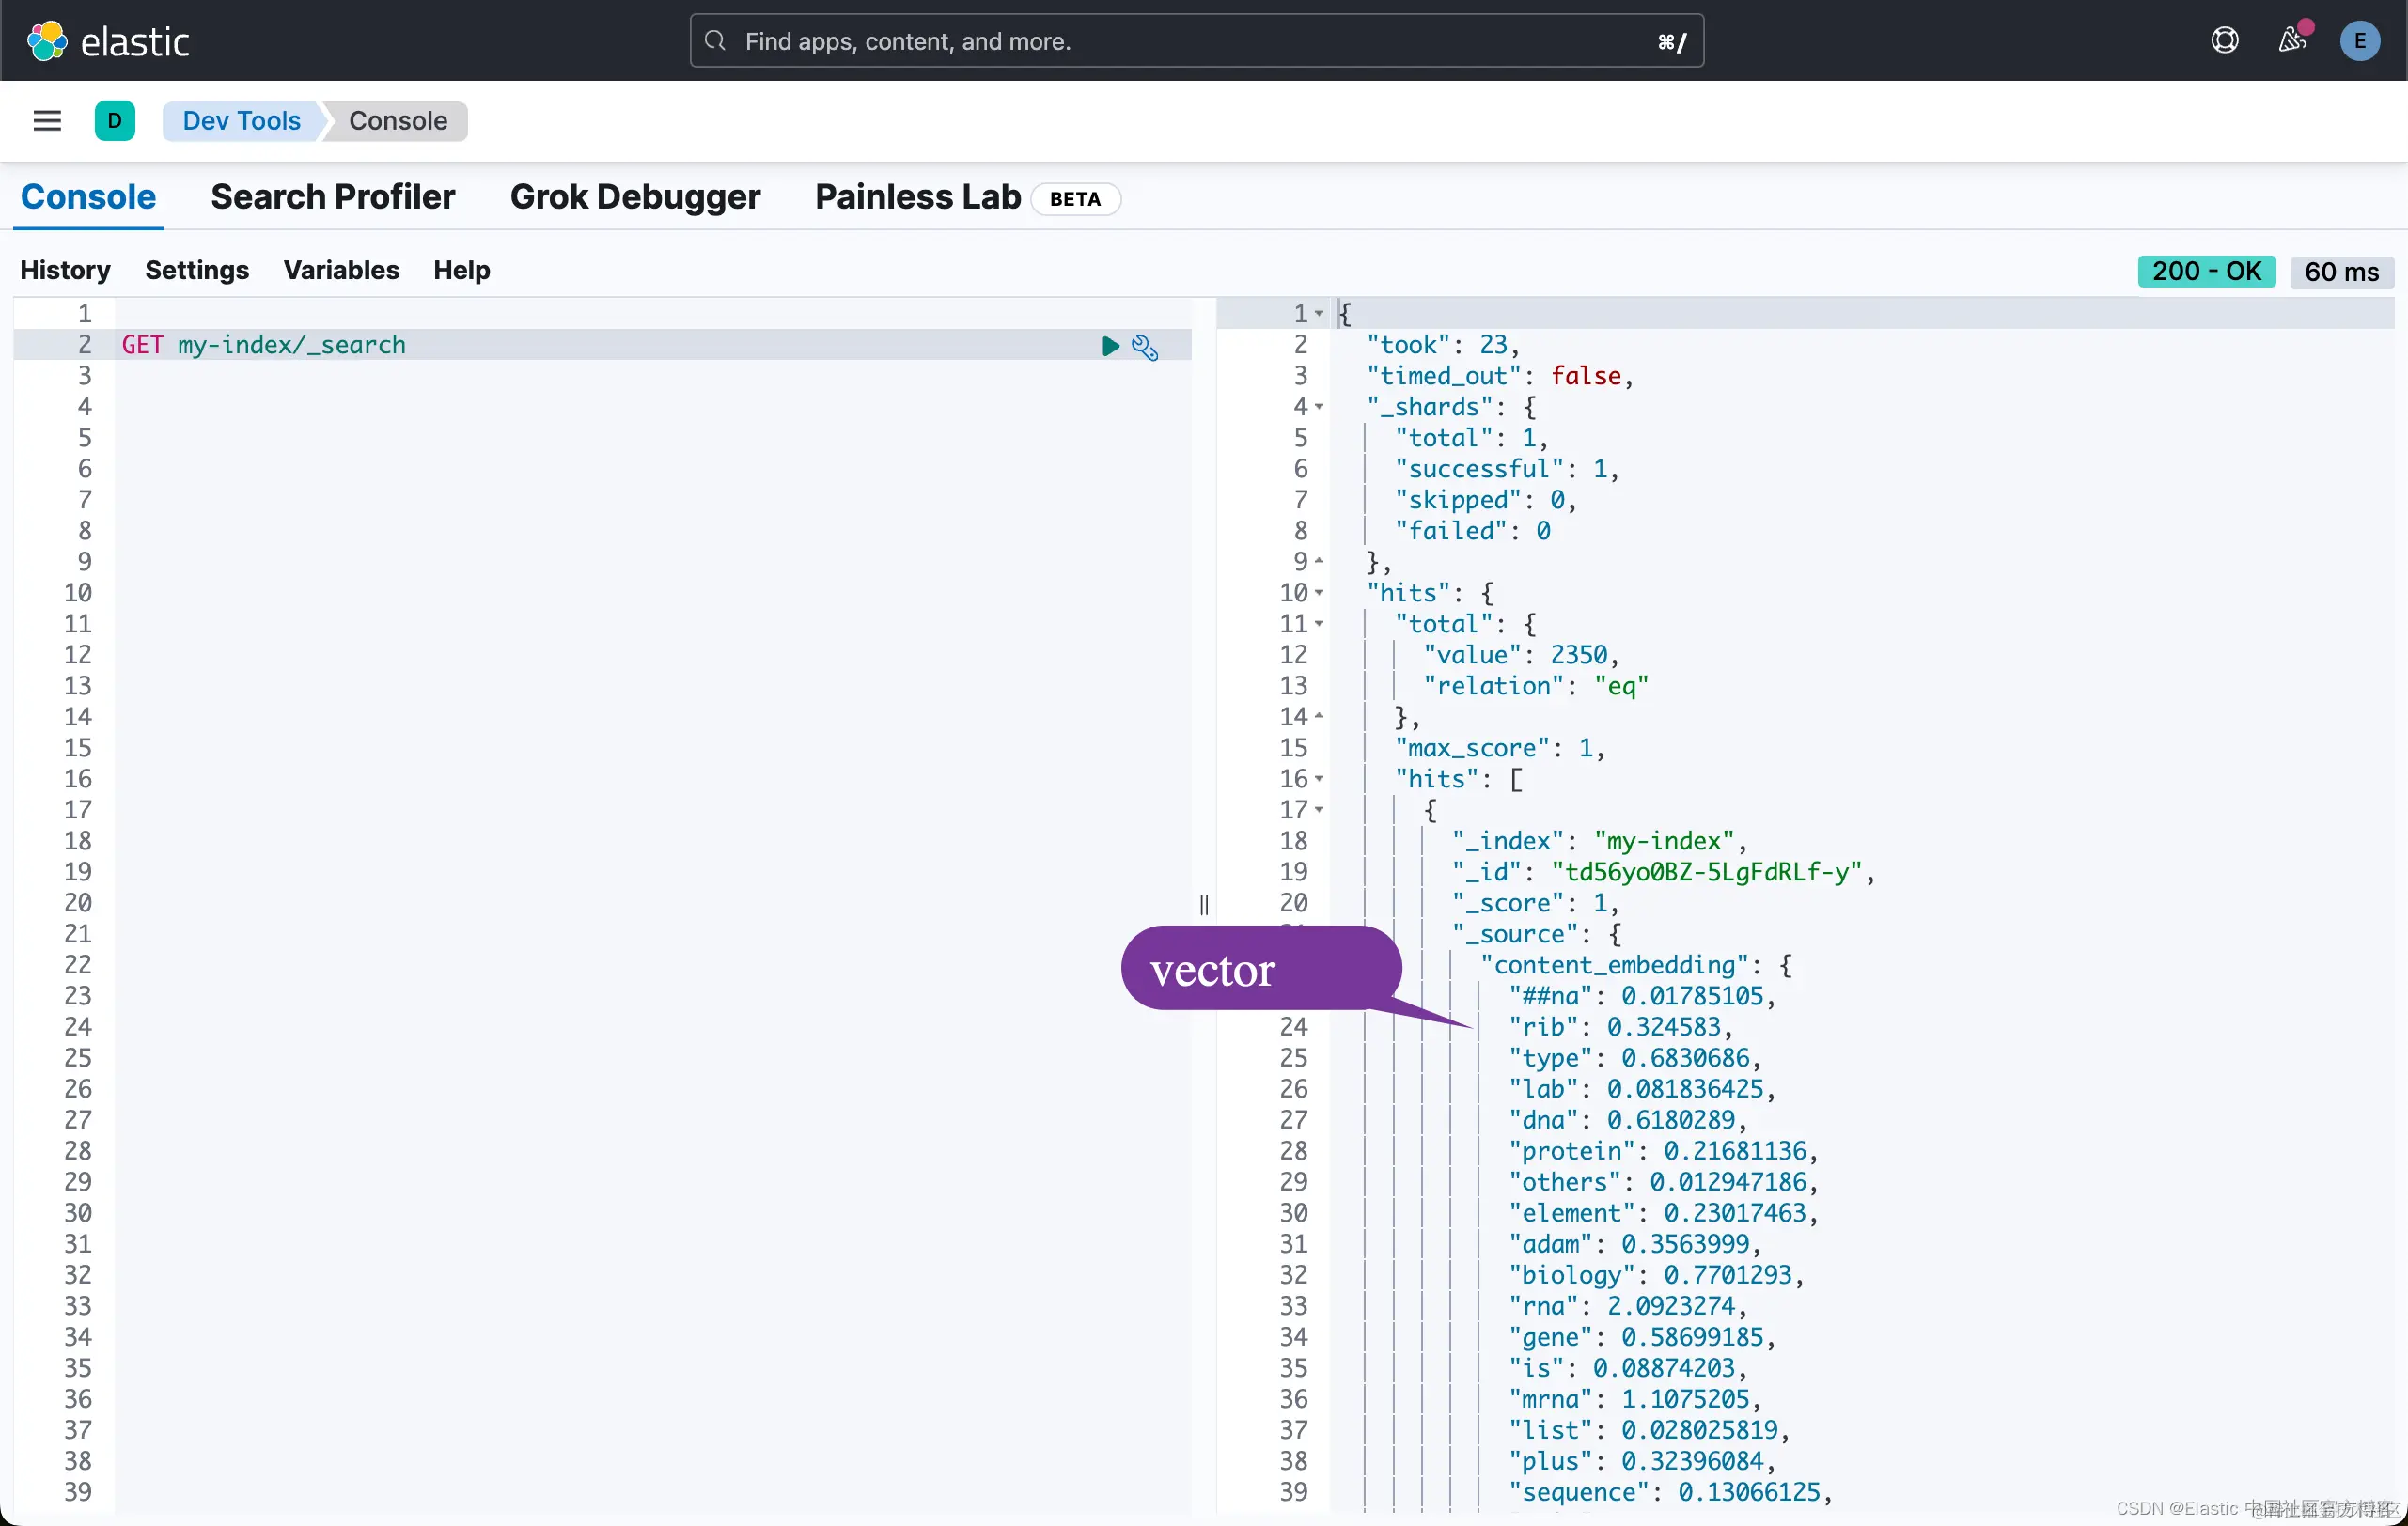Open the Painless Lab tab
This screenshot has width=2408, height=1526.
917,197
